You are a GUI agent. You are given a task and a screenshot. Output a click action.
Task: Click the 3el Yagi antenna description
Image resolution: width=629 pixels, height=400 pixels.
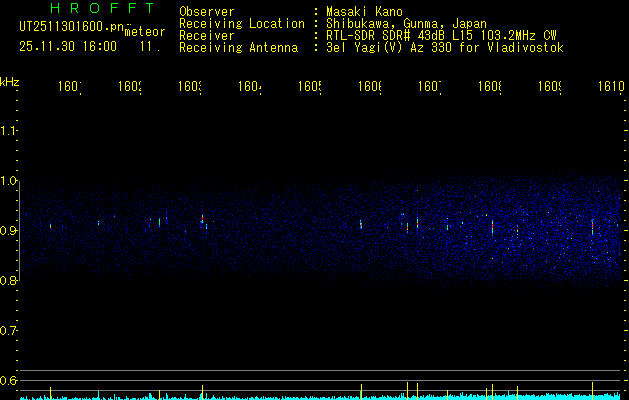[444, 47]
